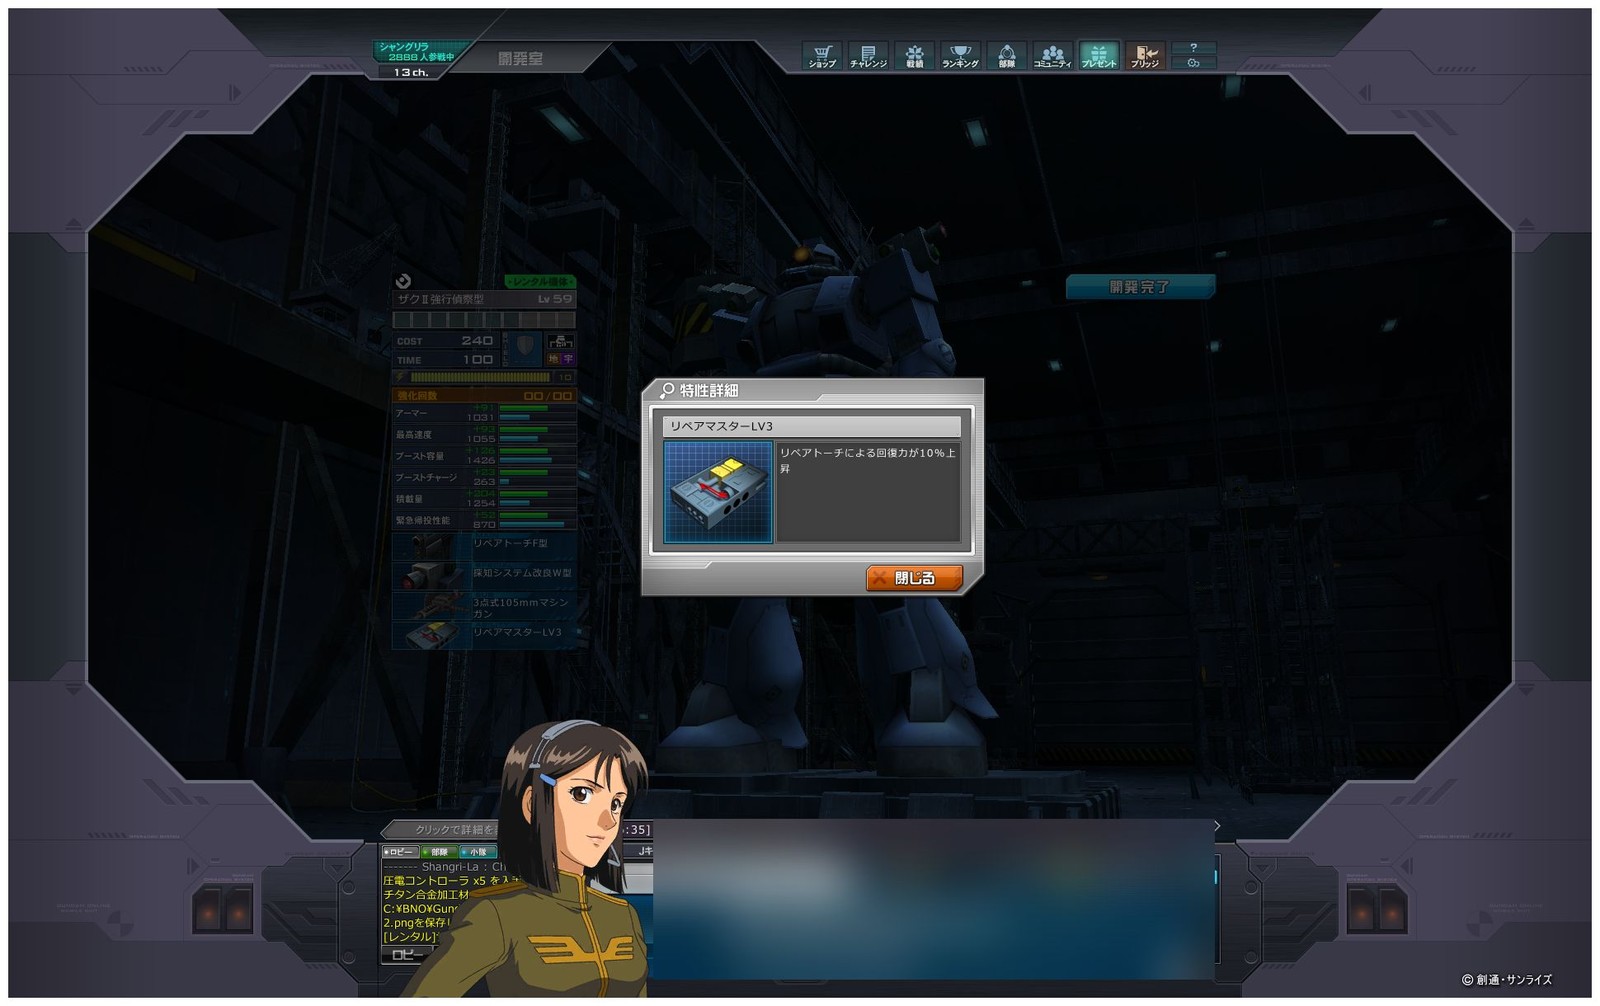Click the 地 宇 terrain indicator

pyautogui.click(x=560, y=359)
